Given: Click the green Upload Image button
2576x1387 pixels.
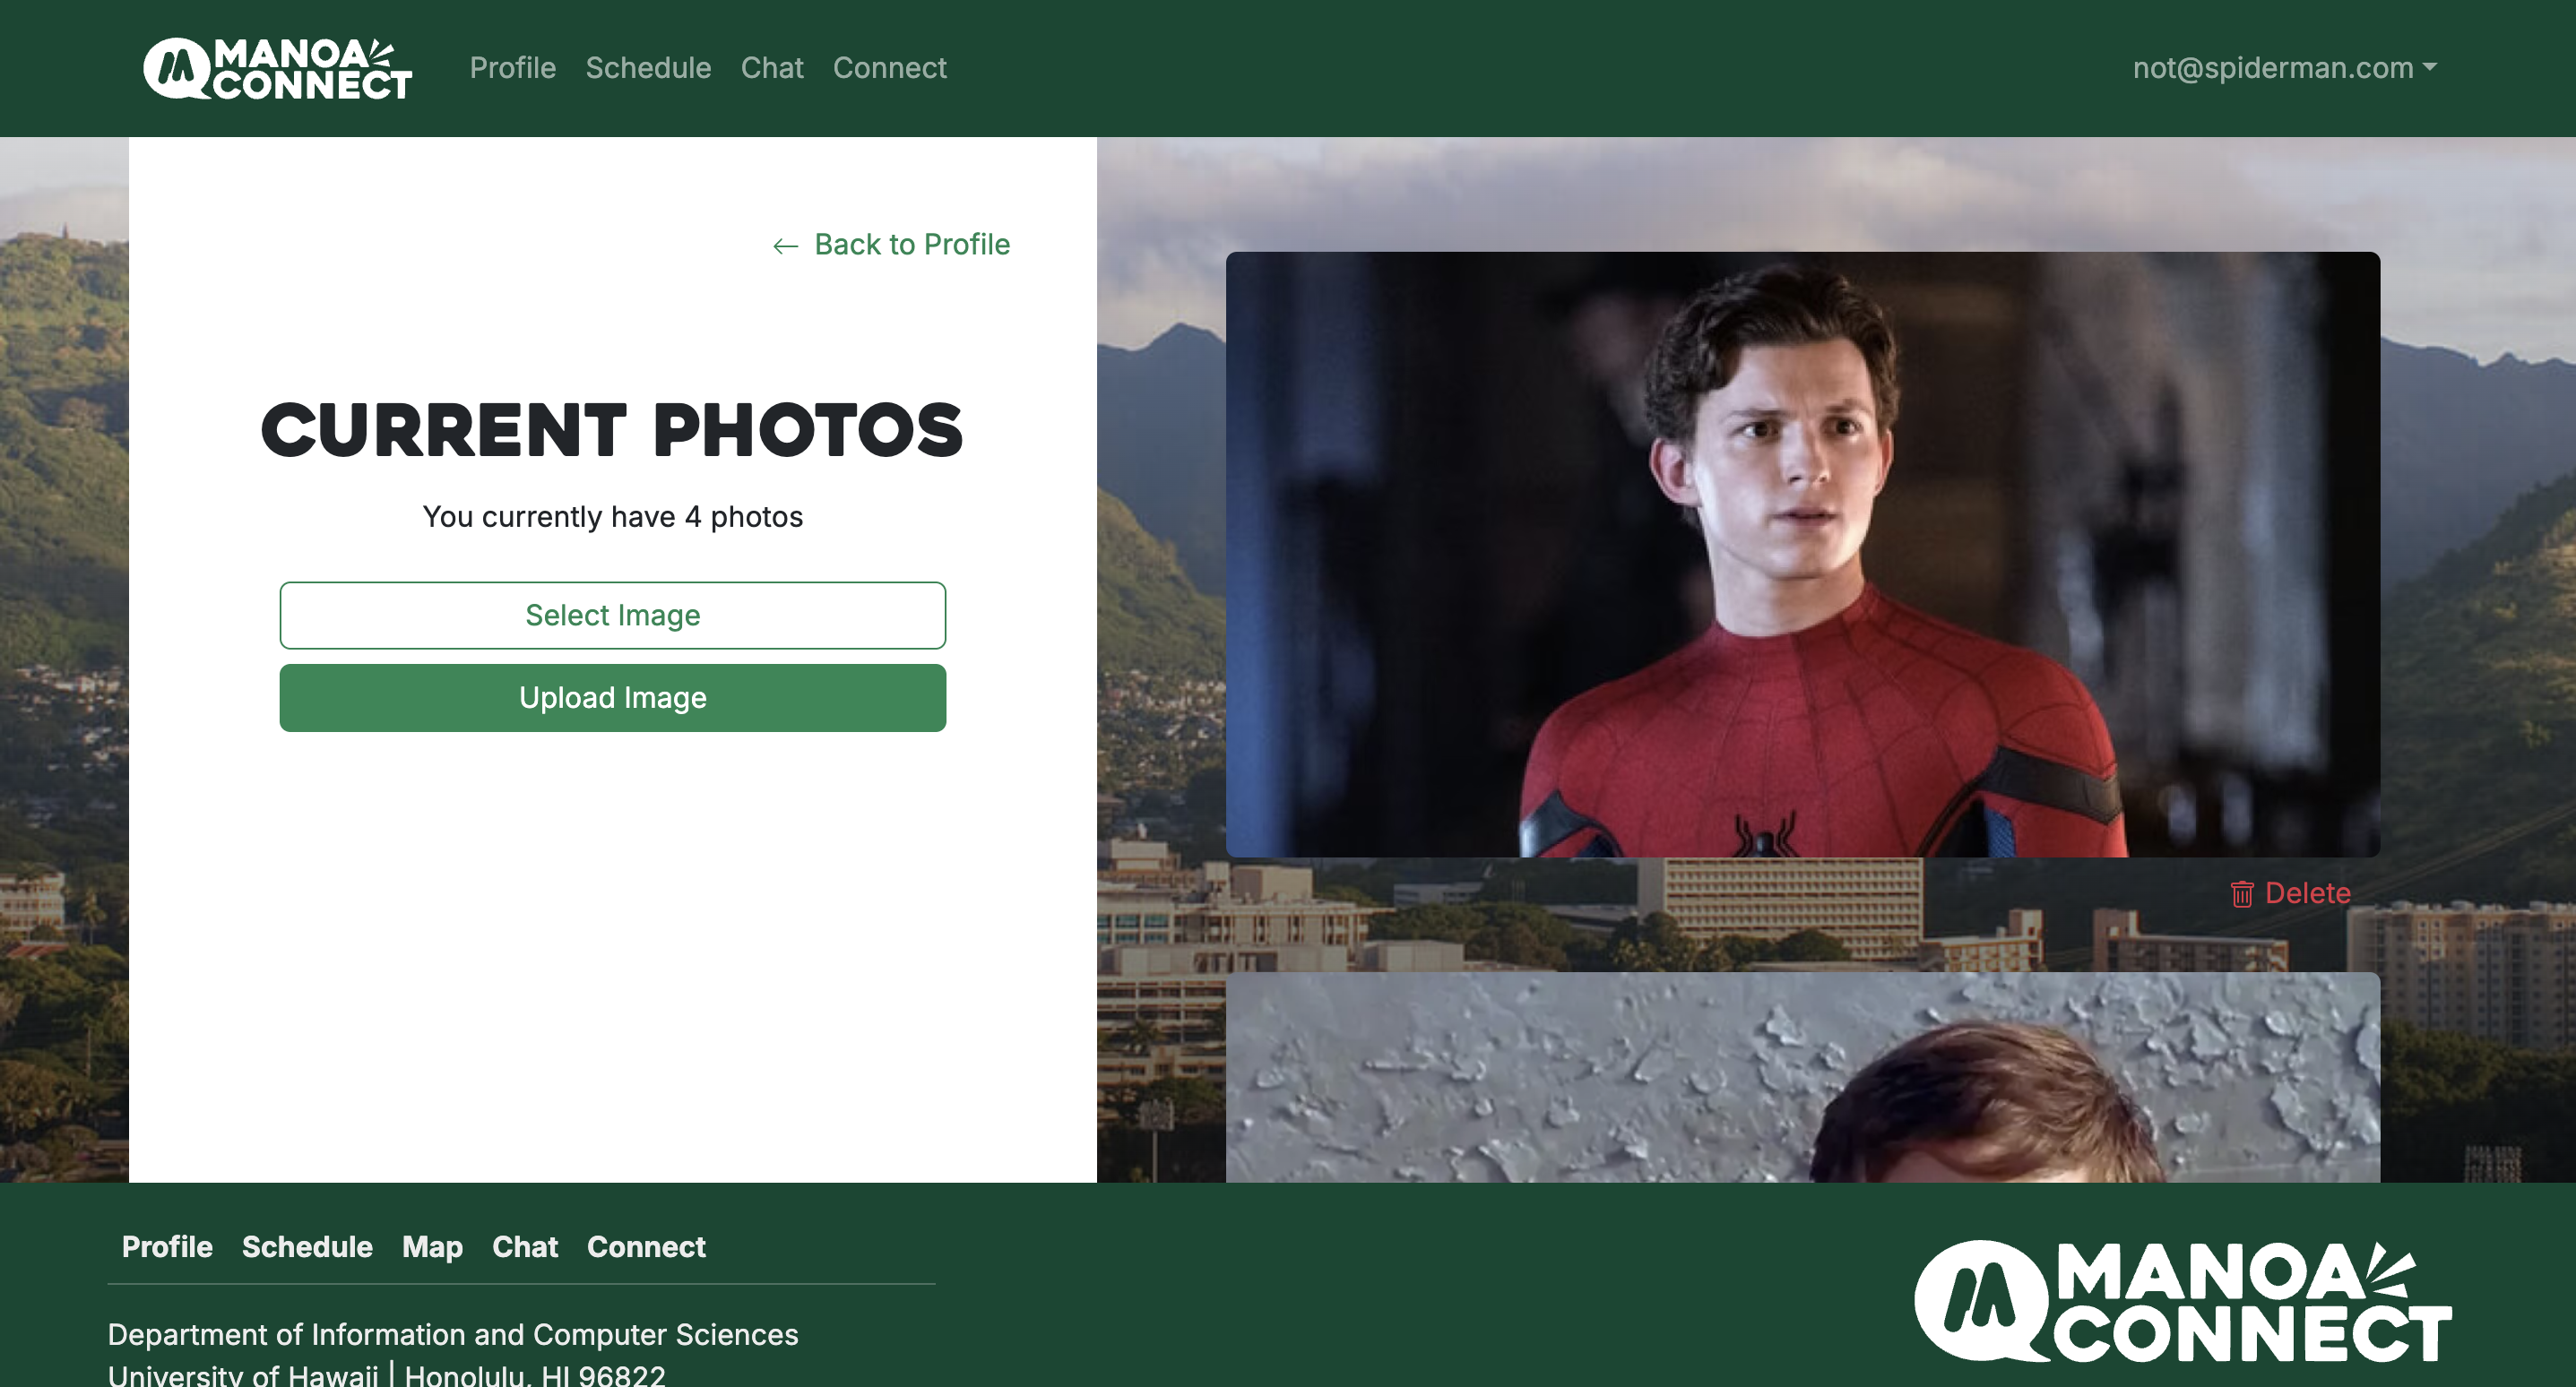Looking at the screenshot, I should coord(612,697).
